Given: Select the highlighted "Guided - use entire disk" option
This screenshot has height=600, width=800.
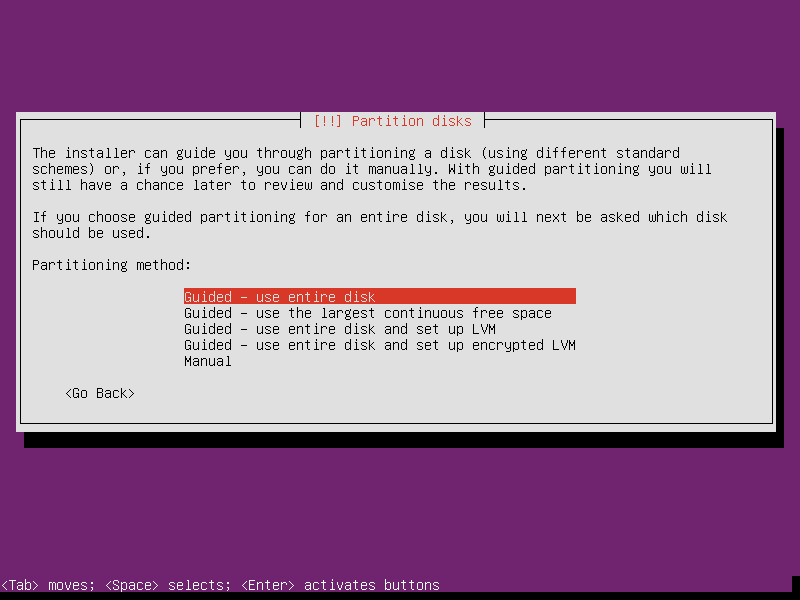Looking at the screenshot, I should (x=380, y=296).
